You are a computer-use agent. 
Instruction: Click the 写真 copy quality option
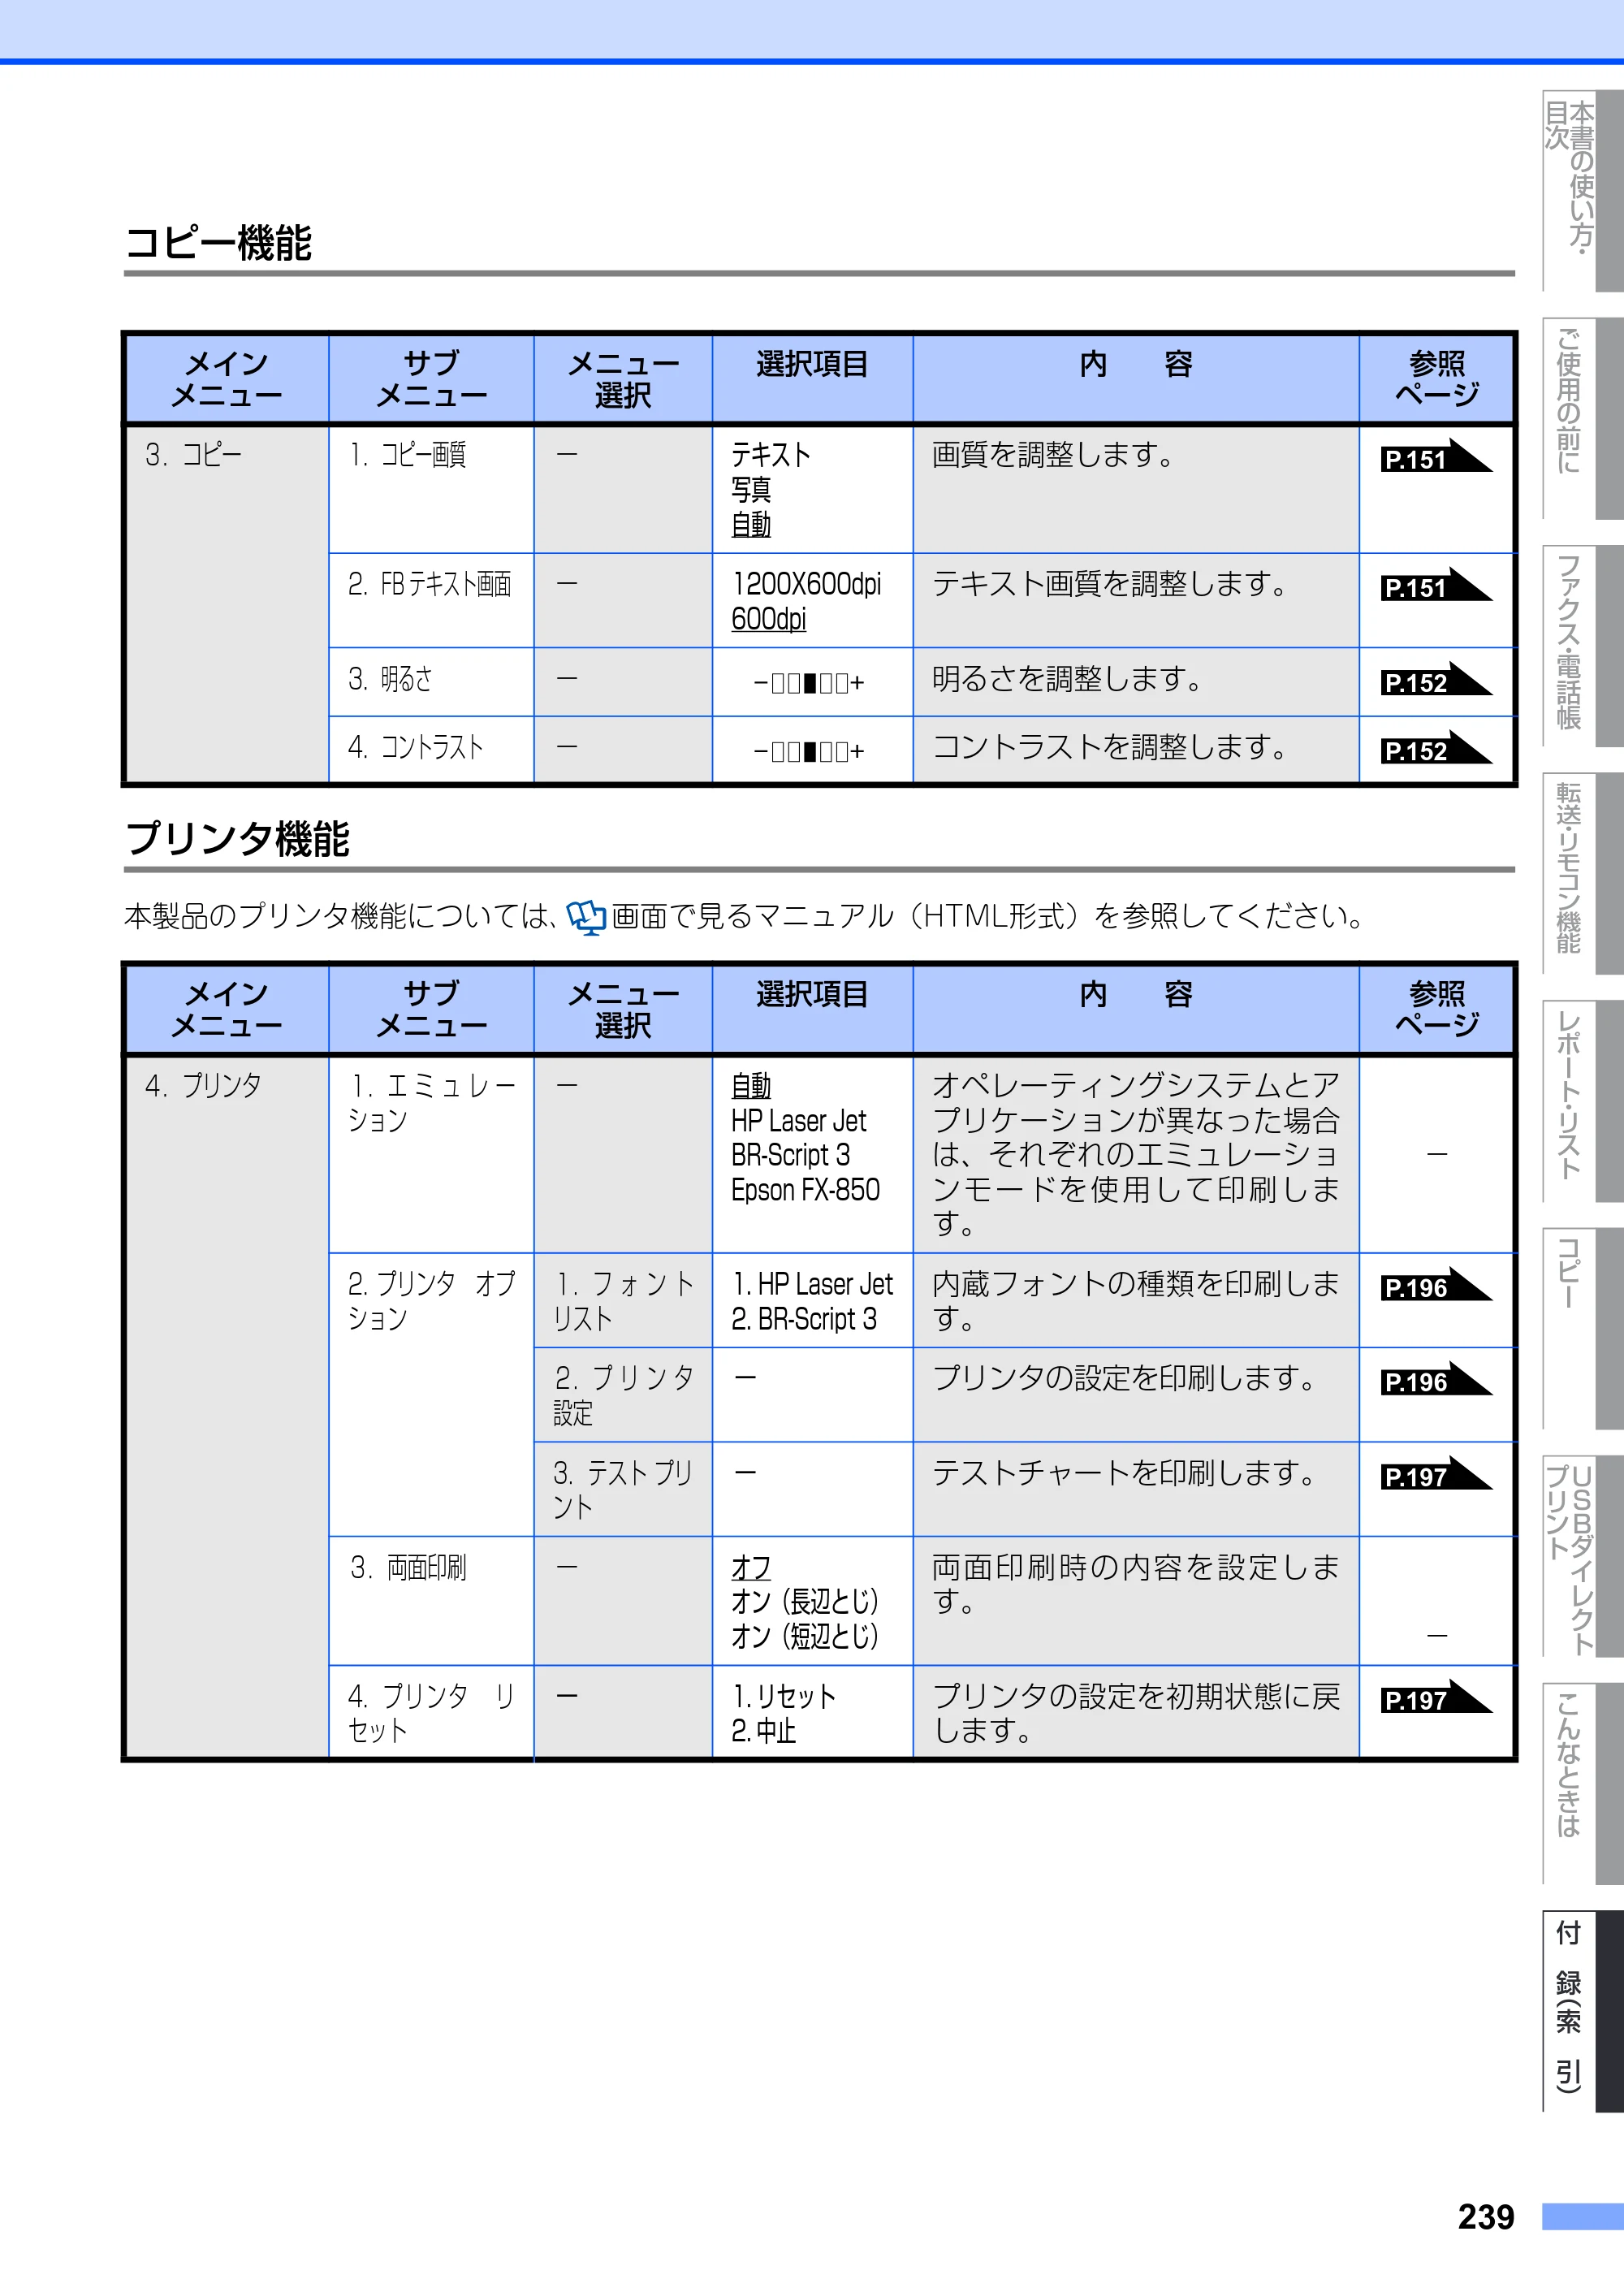coord(751,490)
